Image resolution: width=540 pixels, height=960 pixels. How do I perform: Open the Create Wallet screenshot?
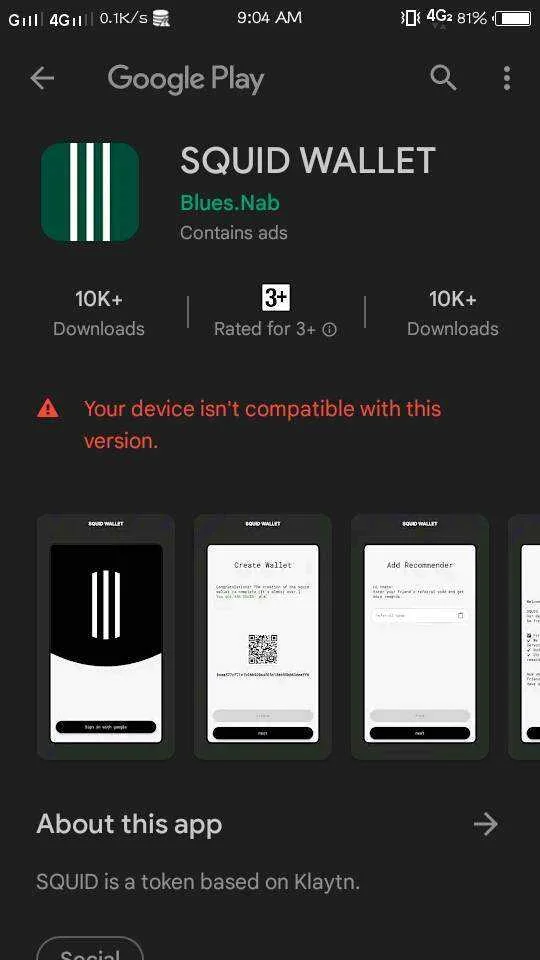point(263,637)
